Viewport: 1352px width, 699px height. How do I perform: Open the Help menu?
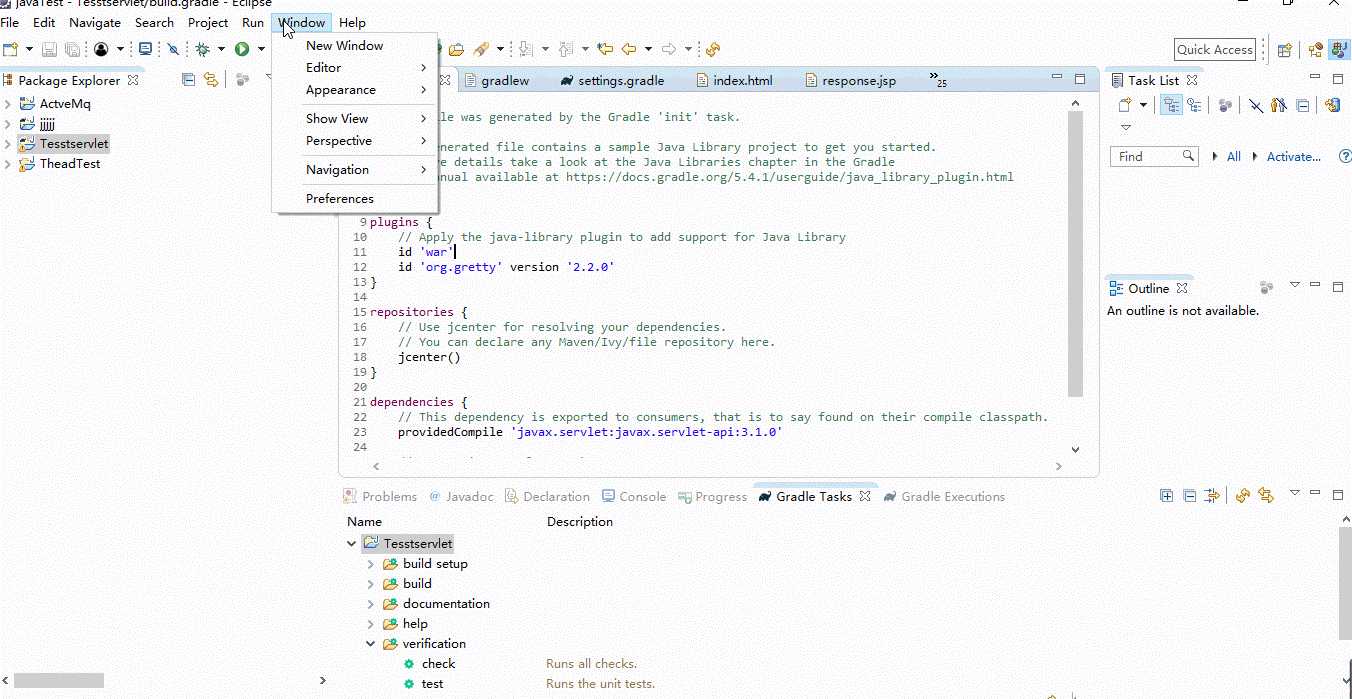click(352, 22)
